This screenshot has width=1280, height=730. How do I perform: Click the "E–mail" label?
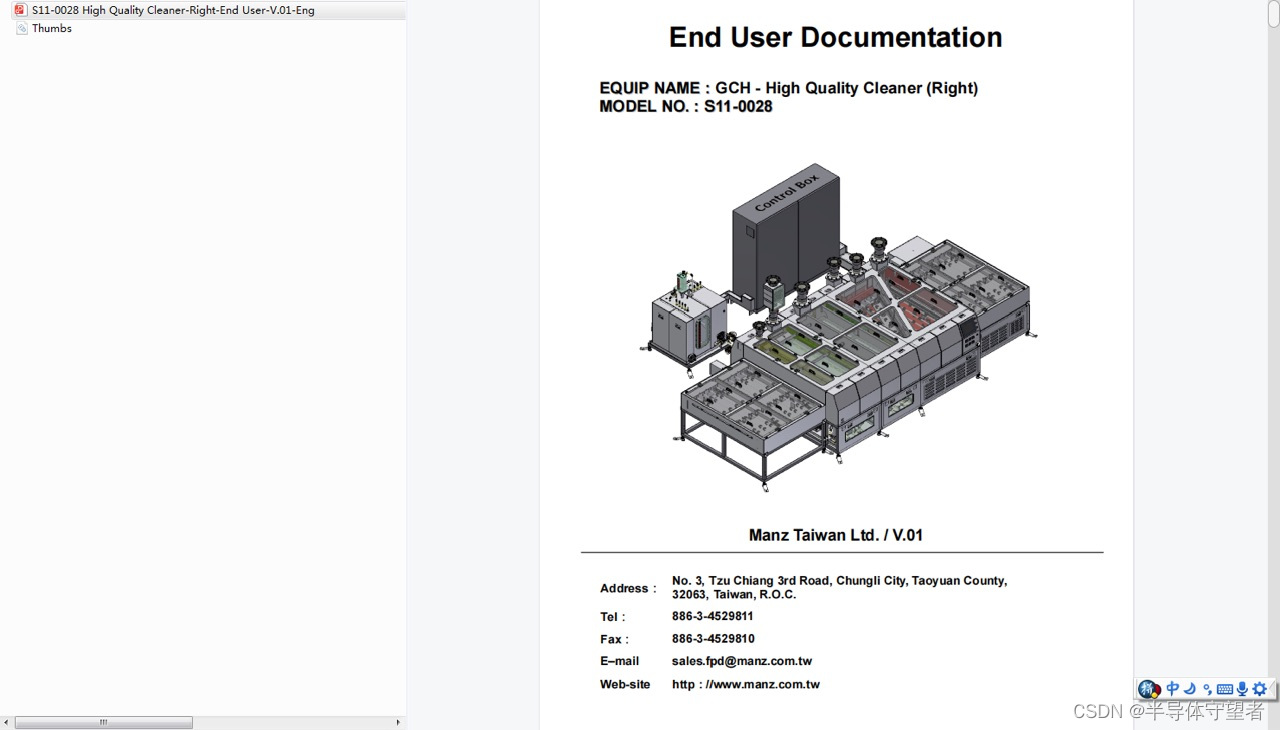619,661
